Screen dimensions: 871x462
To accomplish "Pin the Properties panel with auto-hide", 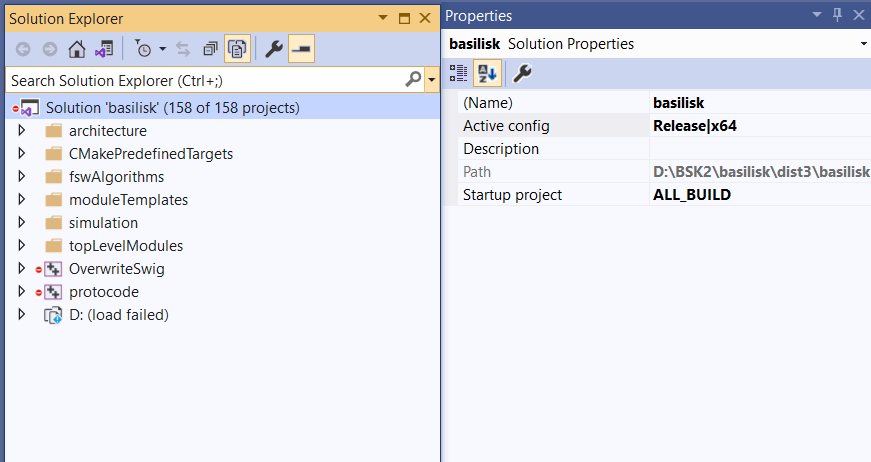I will [x=838, y=15].
